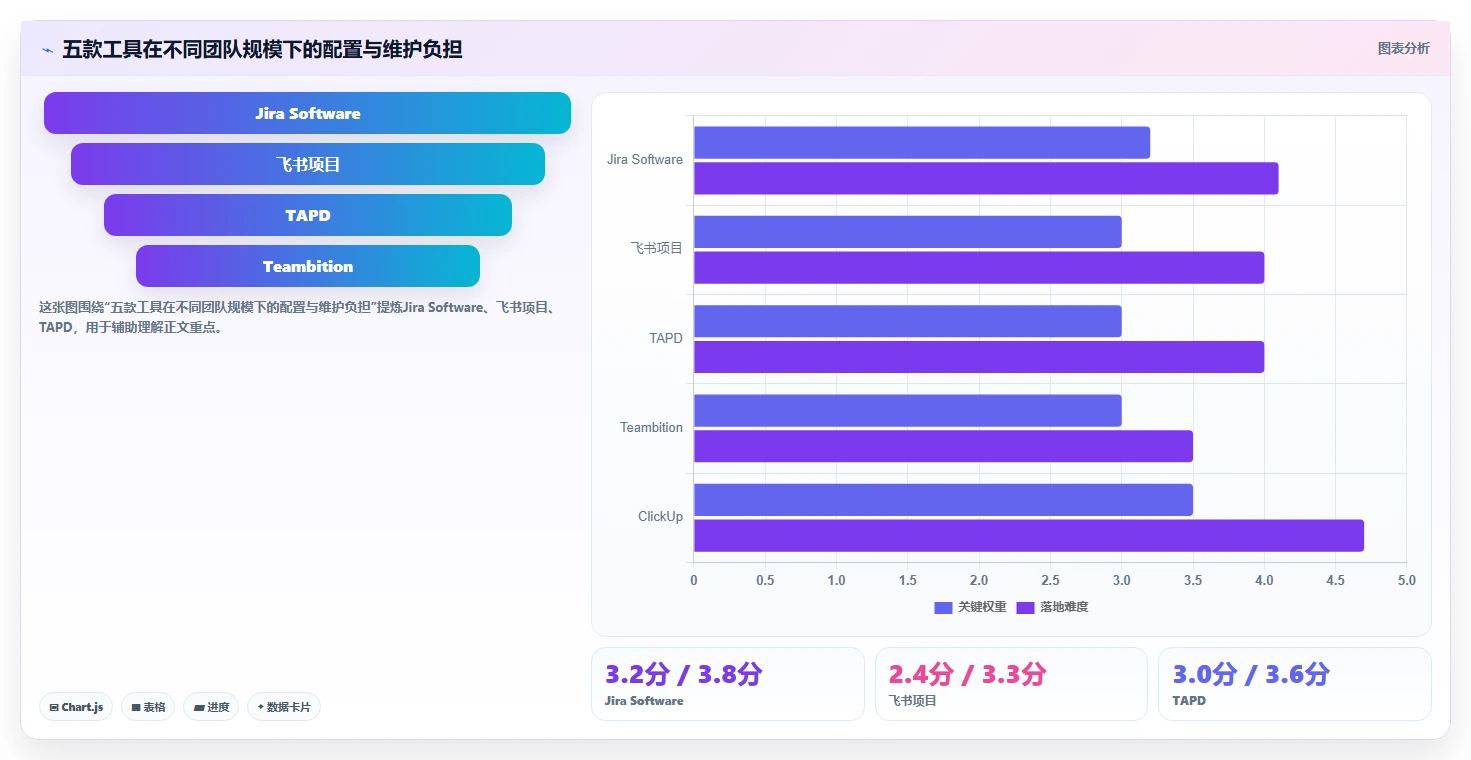Screen dimensions: 1471x760
Task: Click the Teambition axis label
Action: tap(651, 428)
